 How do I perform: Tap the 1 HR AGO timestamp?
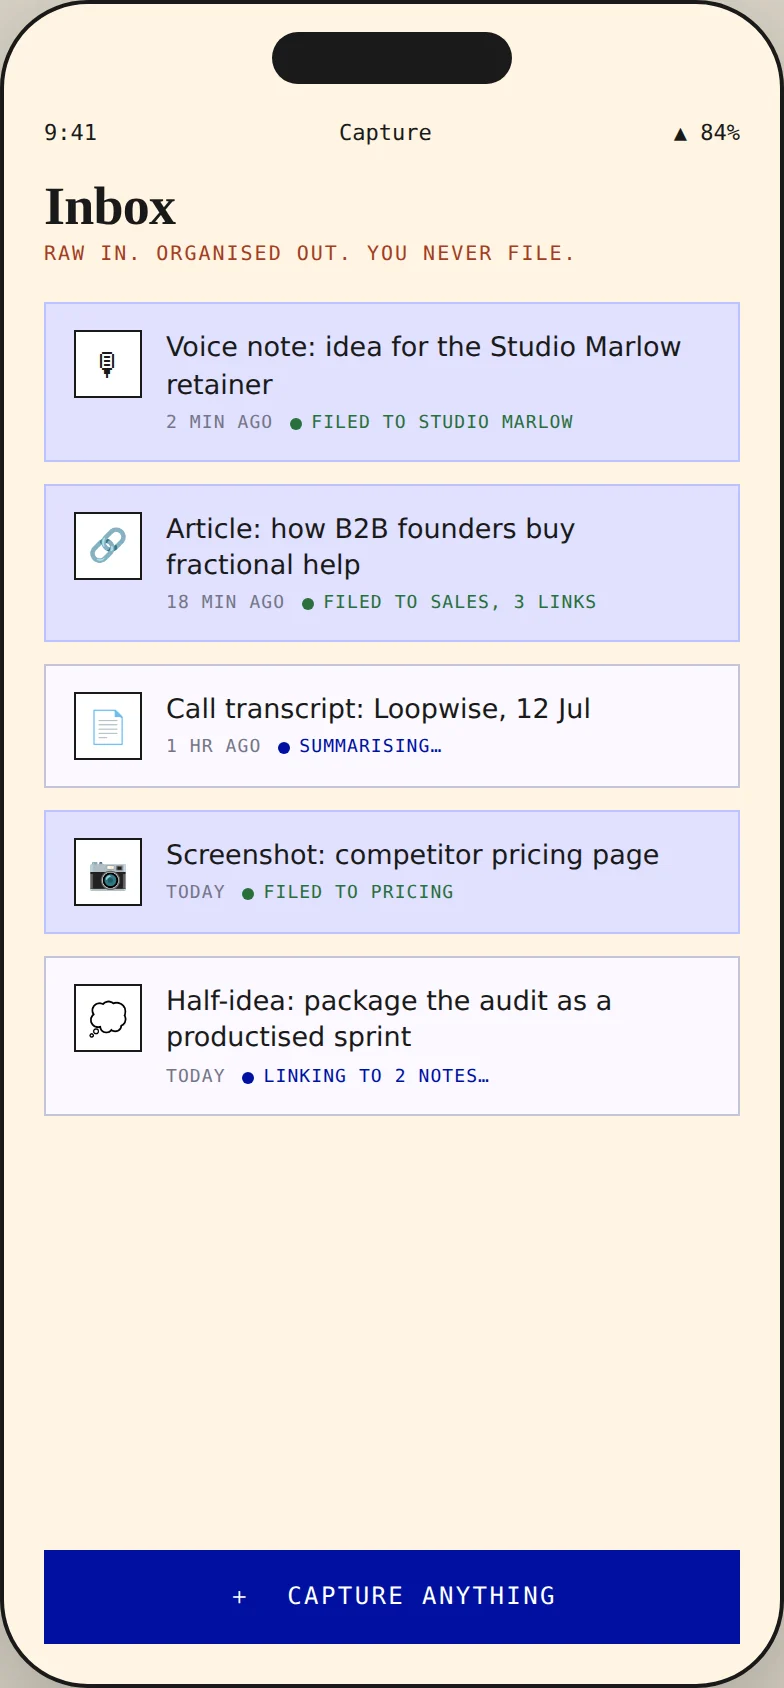[x=213, y=746]
